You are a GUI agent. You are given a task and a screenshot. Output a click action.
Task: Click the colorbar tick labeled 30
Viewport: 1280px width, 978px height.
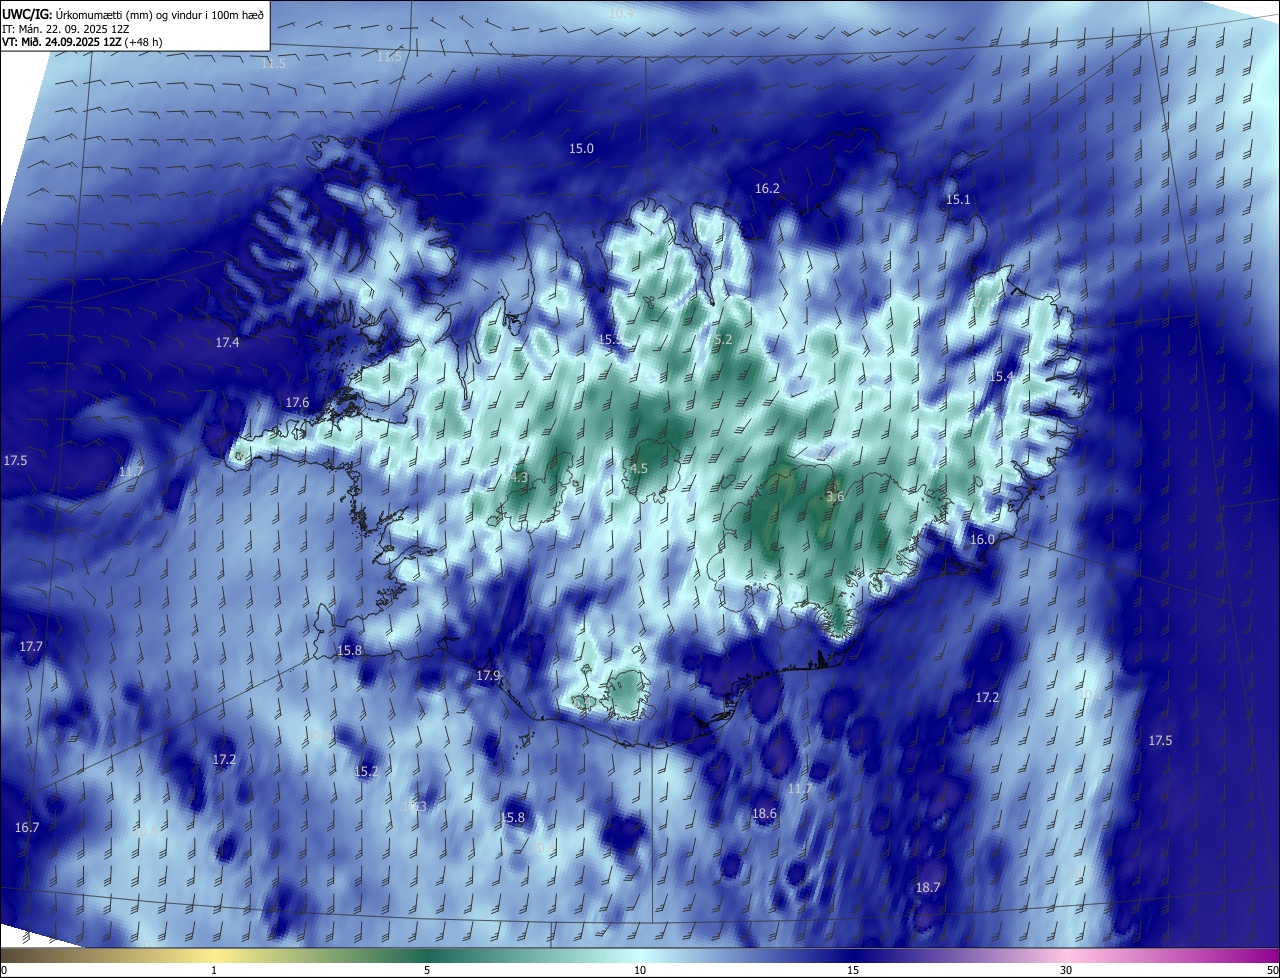point(1066,970)
